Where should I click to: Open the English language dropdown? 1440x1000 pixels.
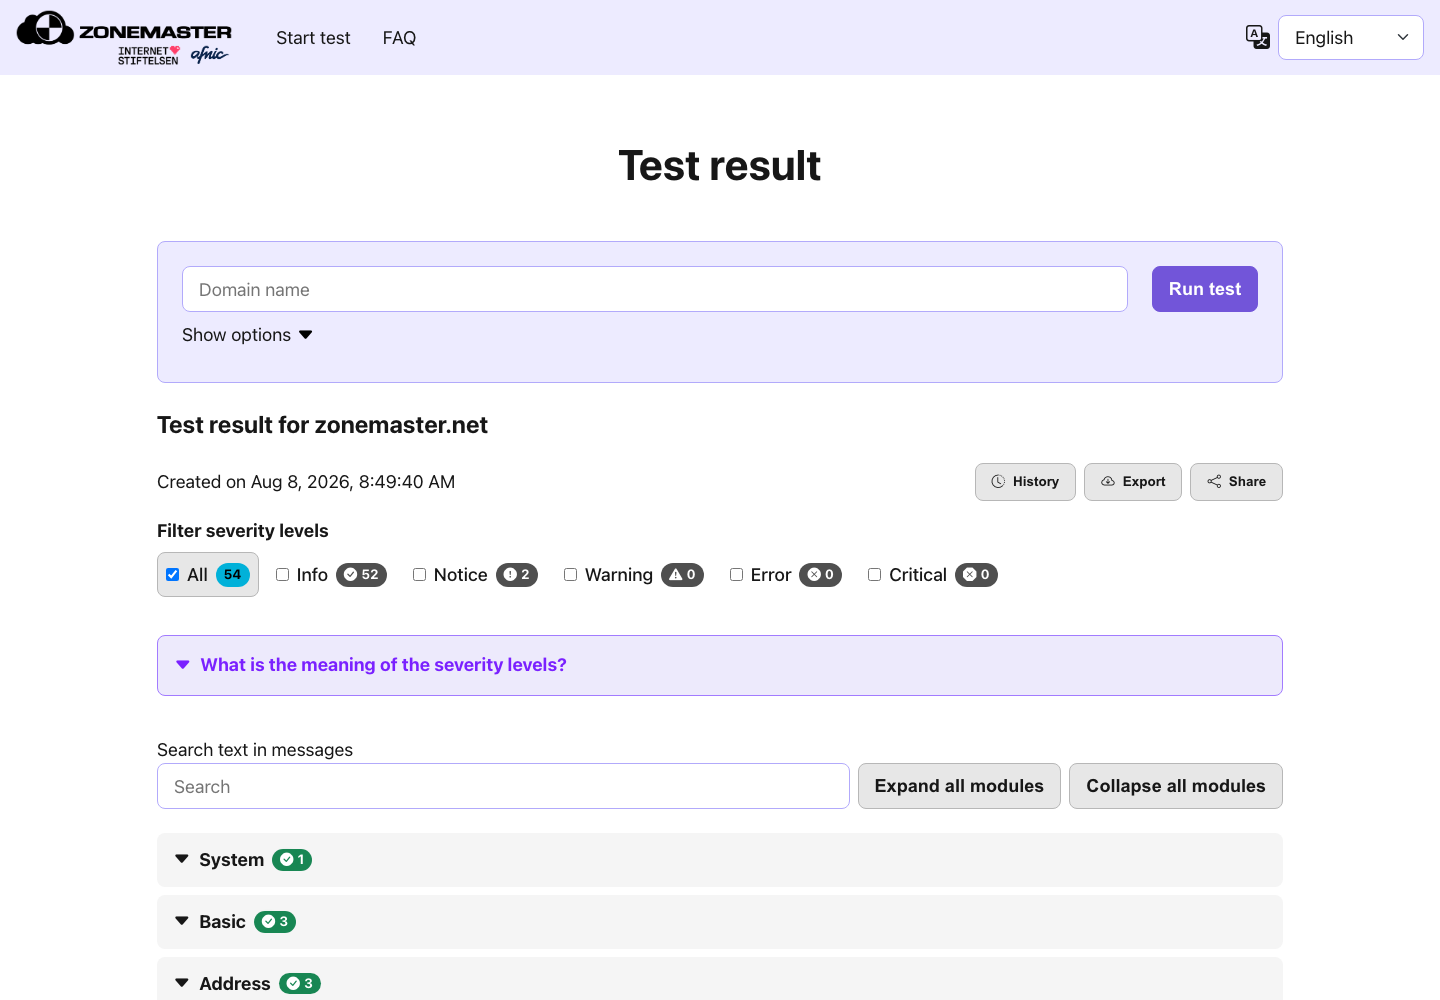[x=1350, y=38]
